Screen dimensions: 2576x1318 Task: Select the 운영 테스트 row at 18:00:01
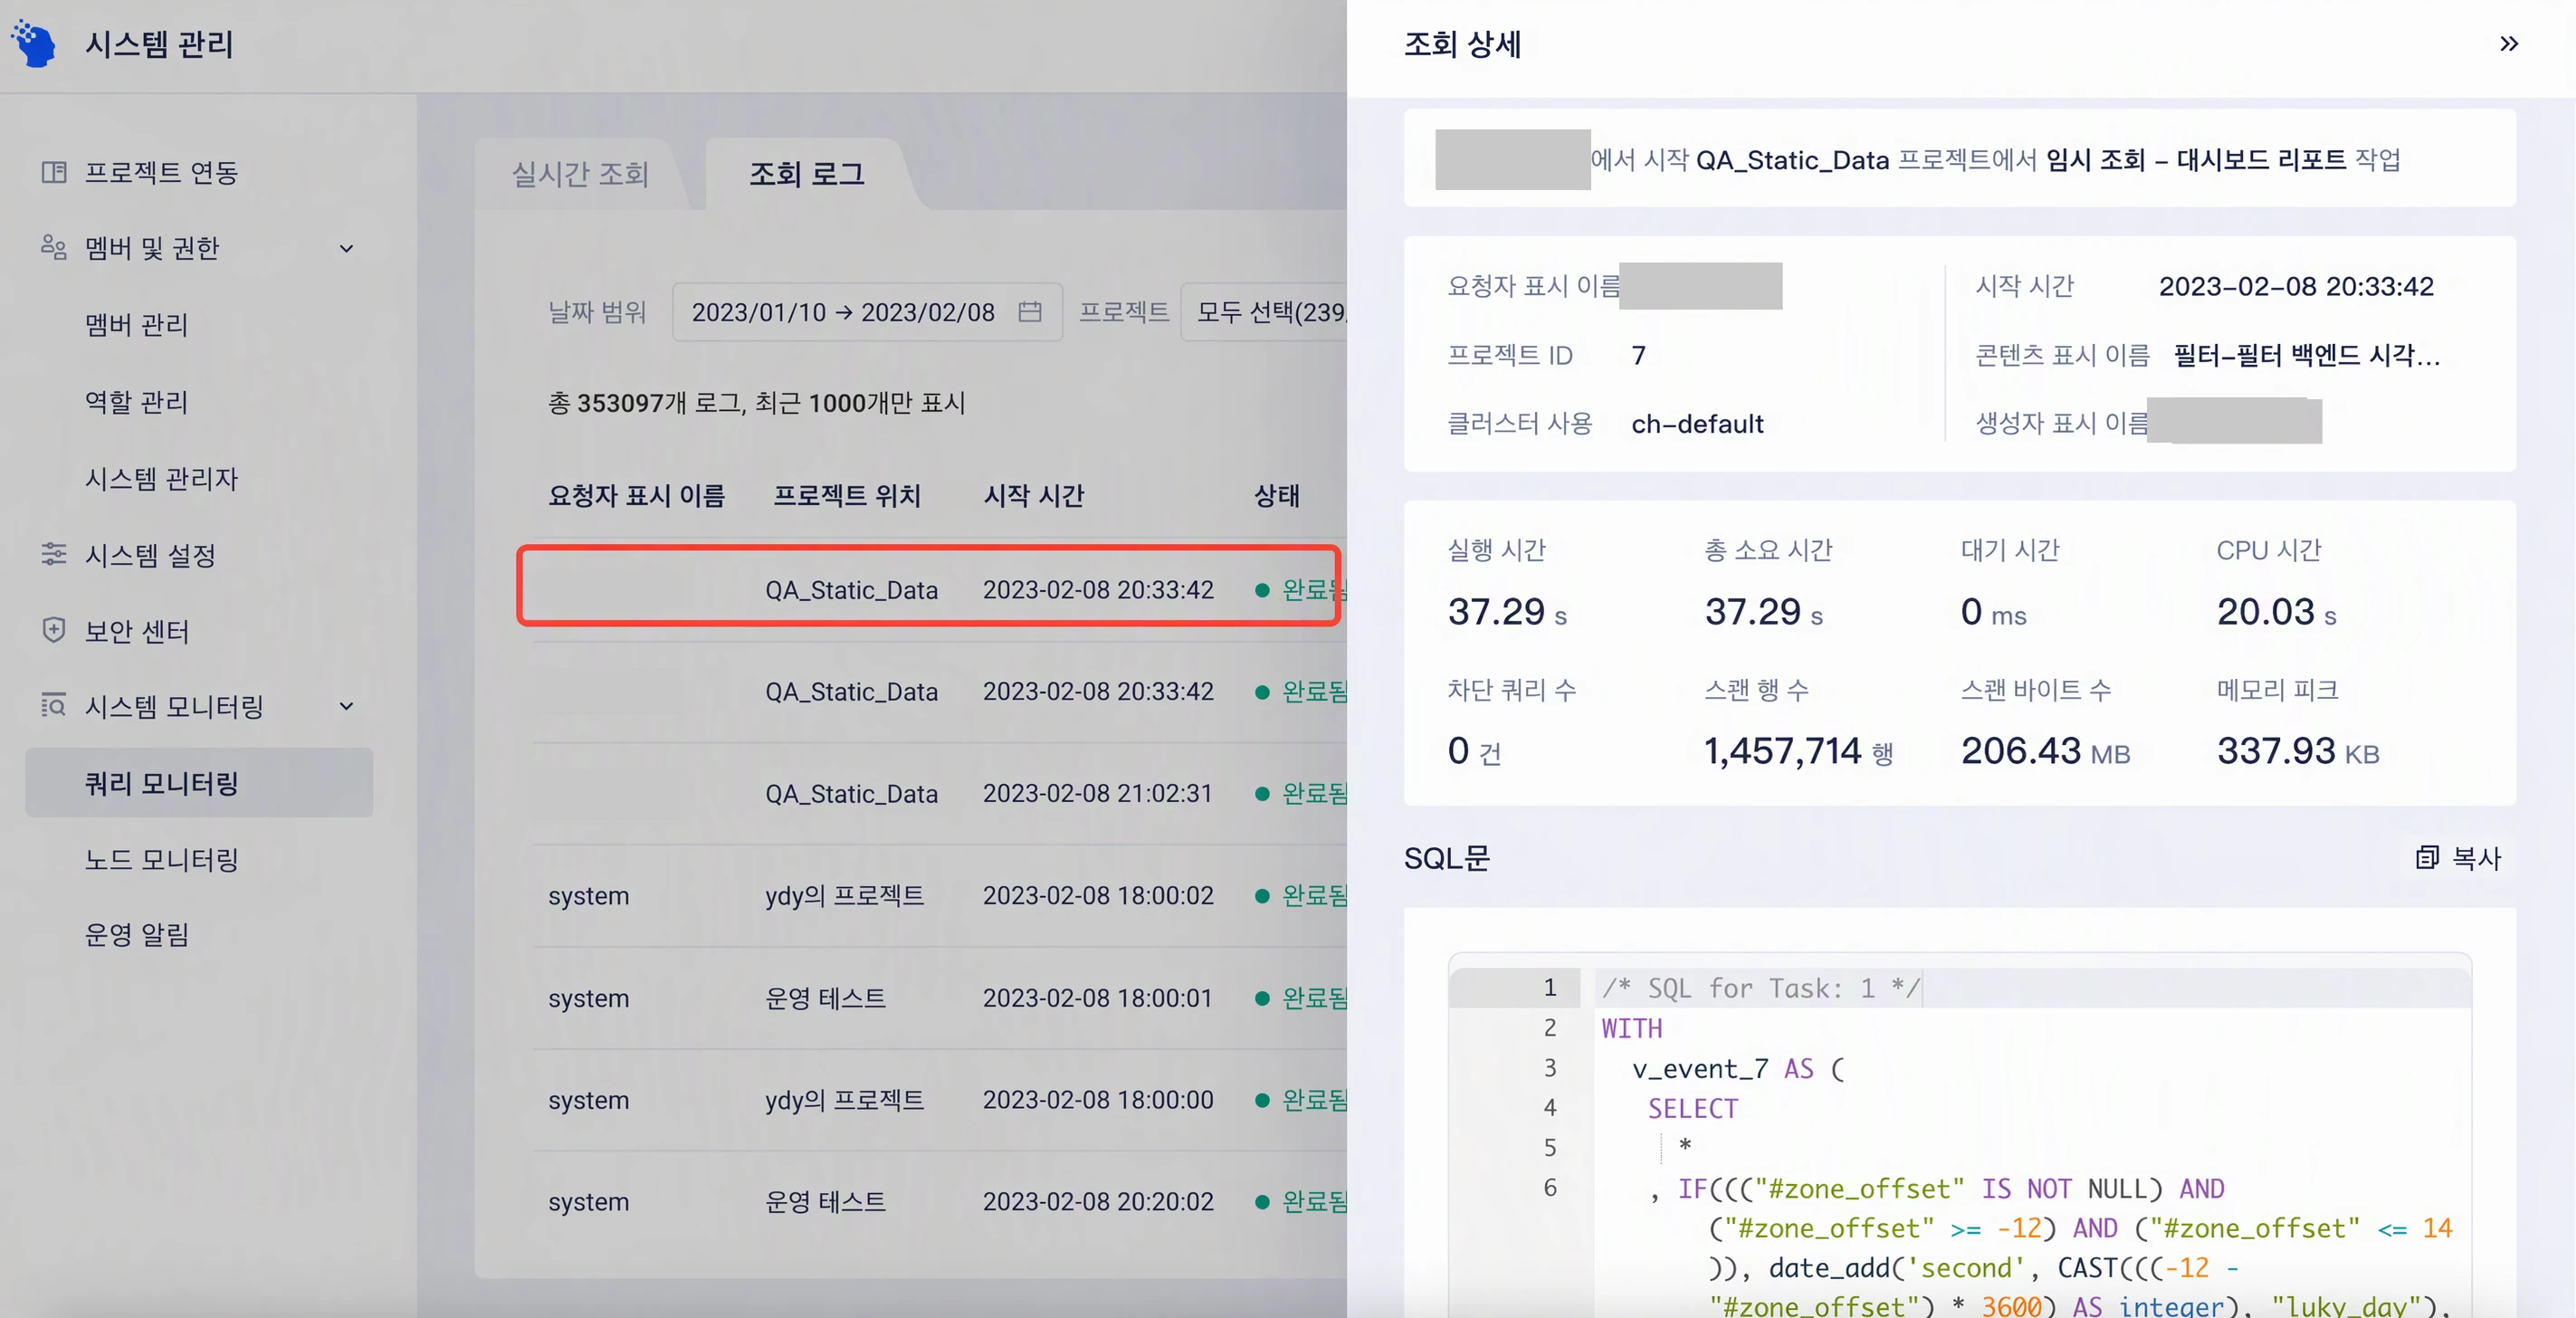[940, 998]
